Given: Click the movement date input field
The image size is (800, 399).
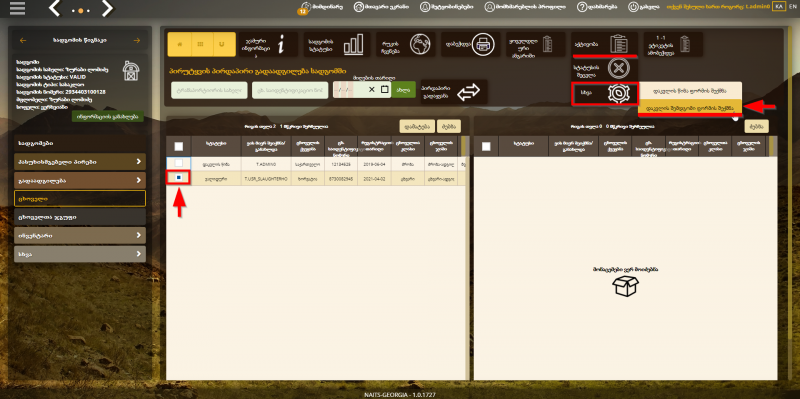Looking at the screenshot, I should [x=349, y=90].
